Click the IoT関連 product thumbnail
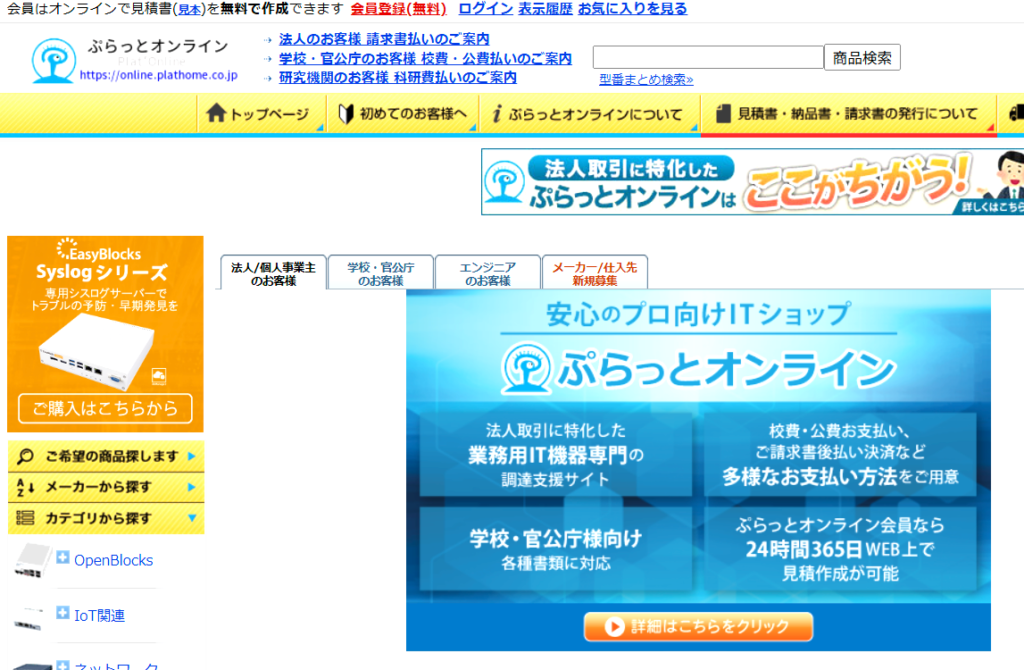This screenshot has height=670, width=1024. tap(28, 617)
